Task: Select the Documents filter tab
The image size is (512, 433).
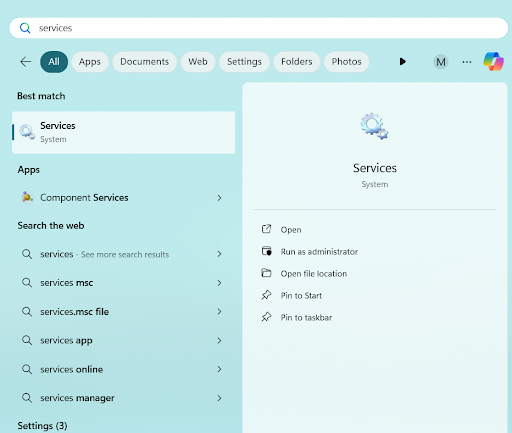Action: click(144, 62)
